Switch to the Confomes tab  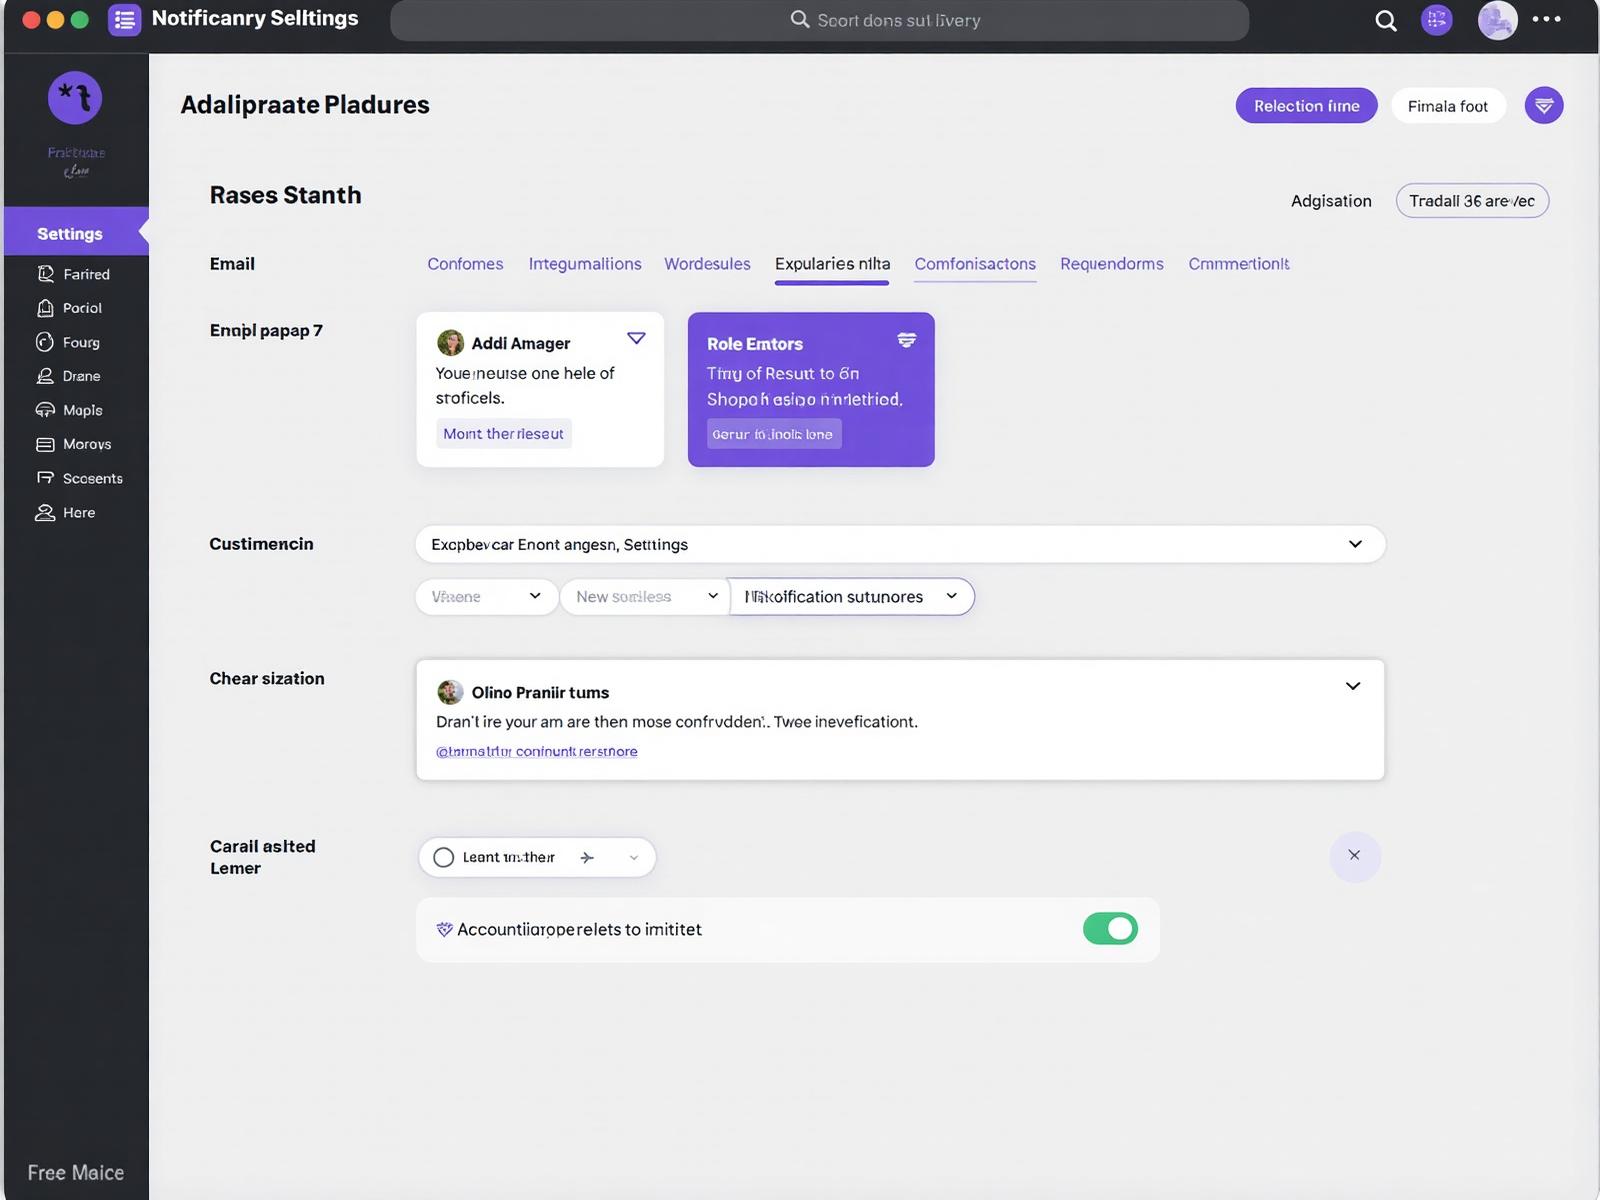[465, 264]
